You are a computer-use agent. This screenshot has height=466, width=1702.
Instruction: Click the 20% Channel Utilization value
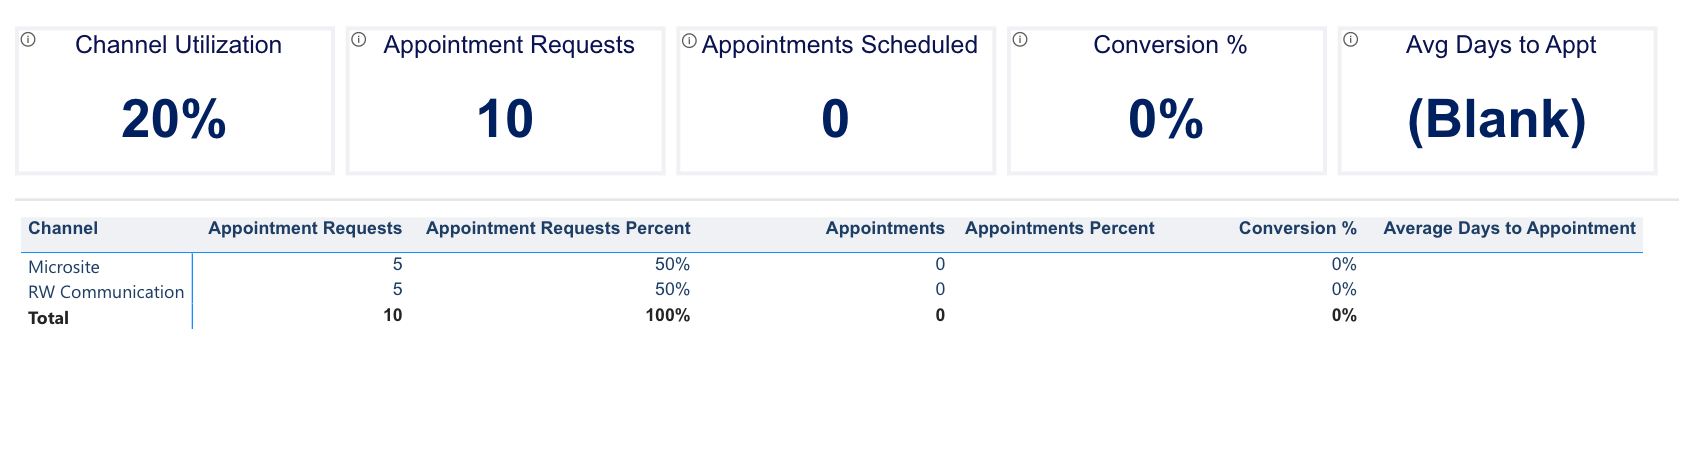(x=174, y=120)
